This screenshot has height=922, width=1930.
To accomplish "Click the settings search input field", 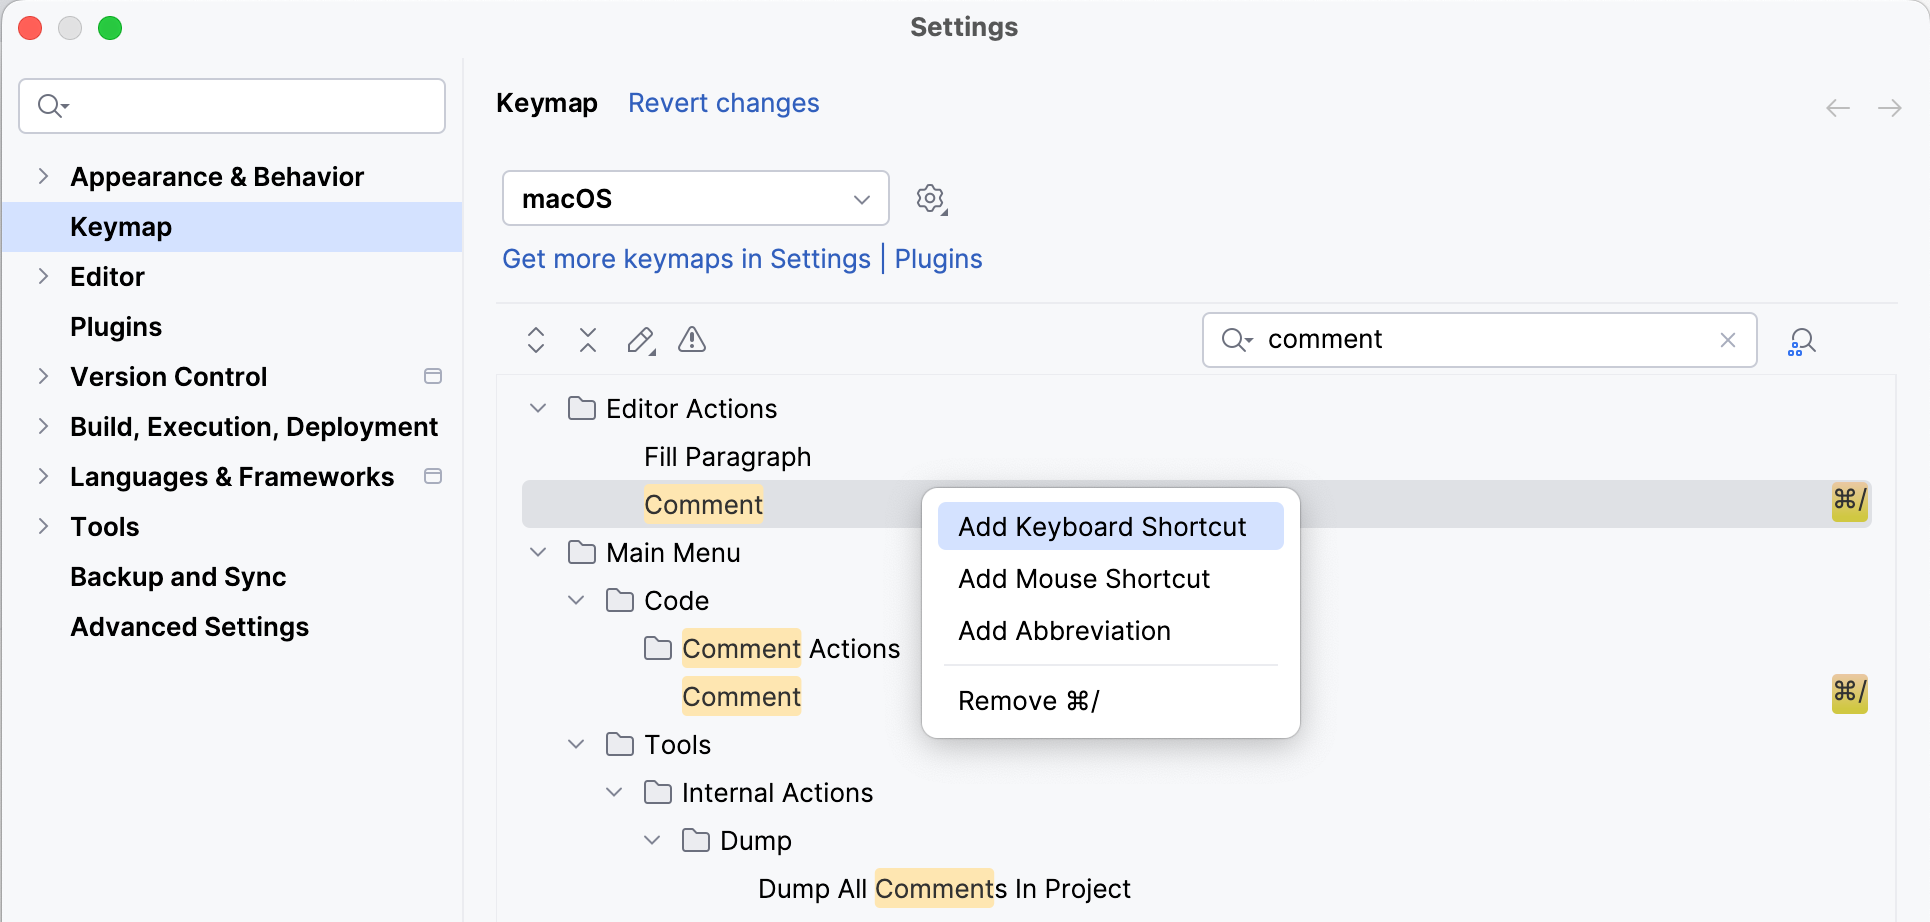I will click(x=231, y=105).
